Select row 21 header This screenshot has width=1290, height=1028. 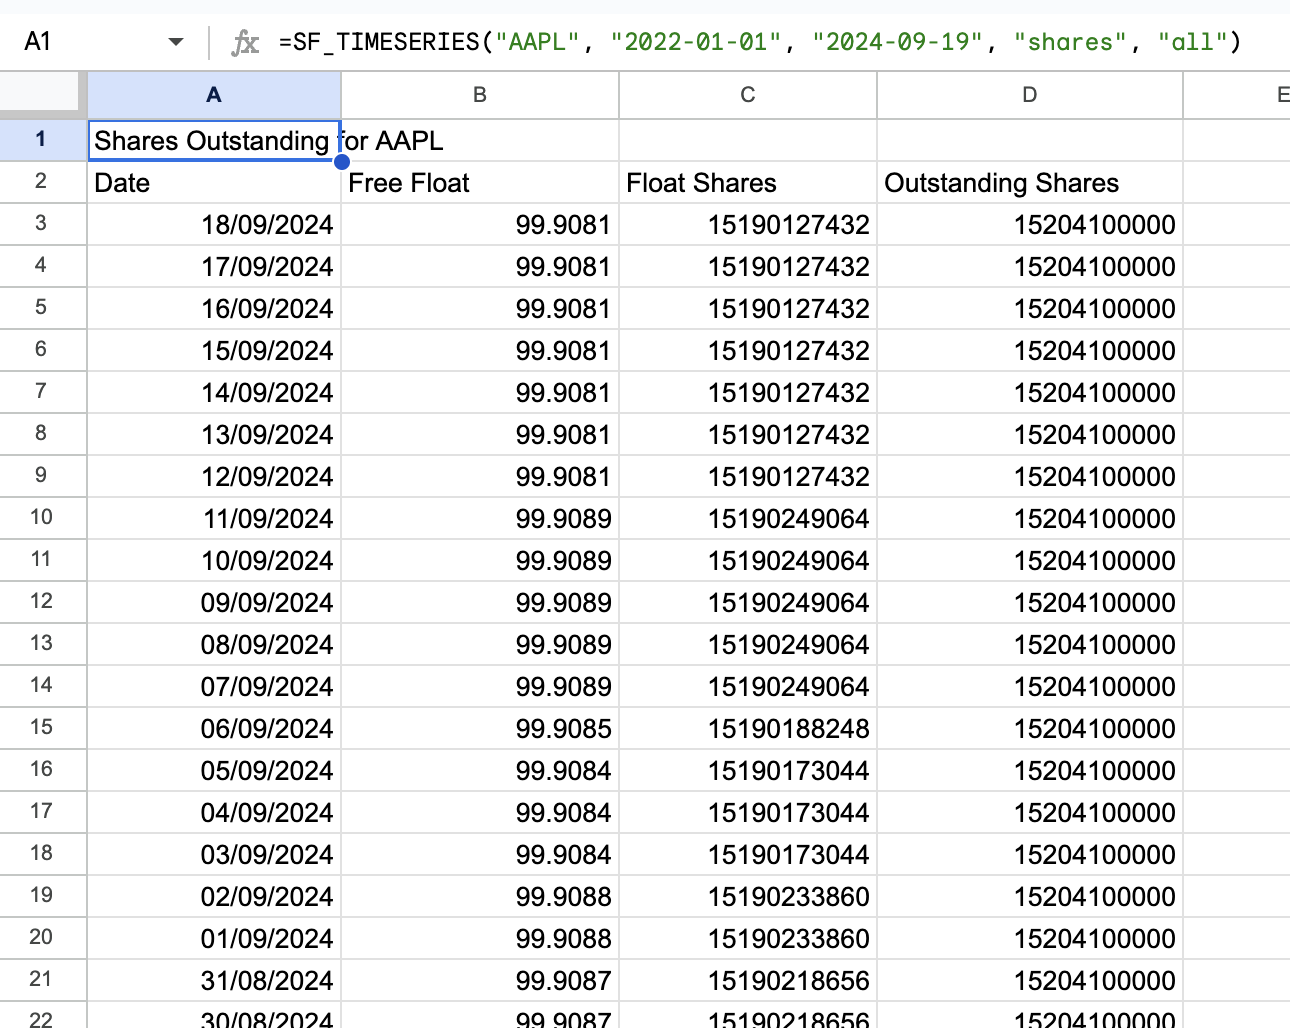tap(43, 980)
